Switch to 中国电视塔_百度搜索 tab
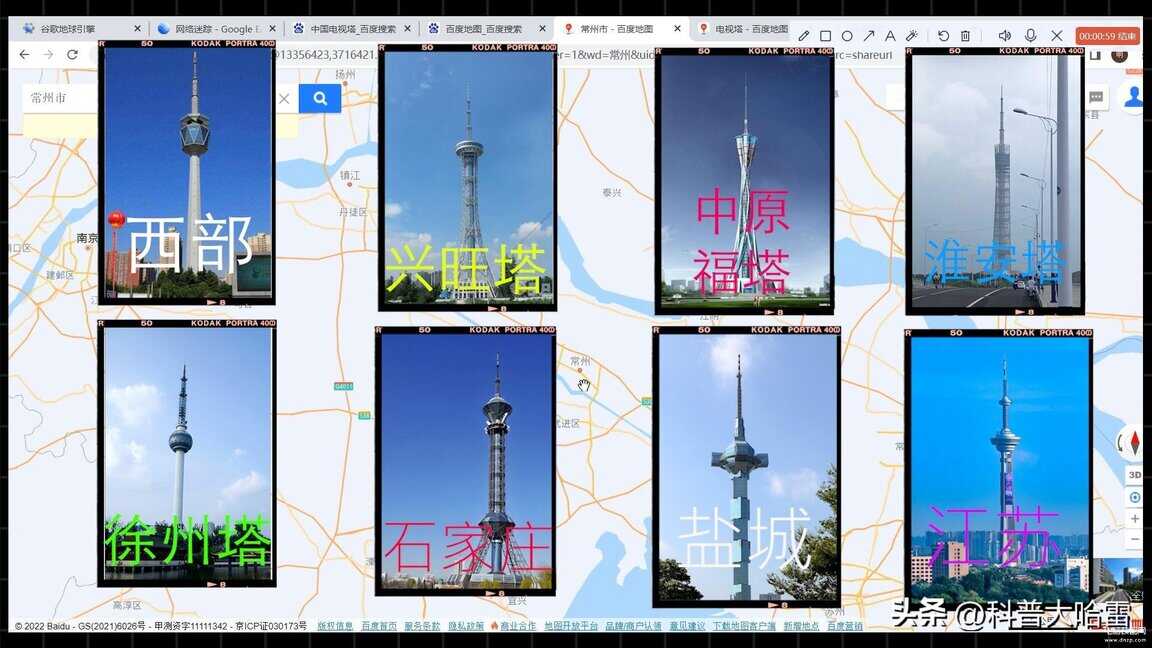Image resolution: width=1152 pixels, height=648 pixels. [353, 29]
